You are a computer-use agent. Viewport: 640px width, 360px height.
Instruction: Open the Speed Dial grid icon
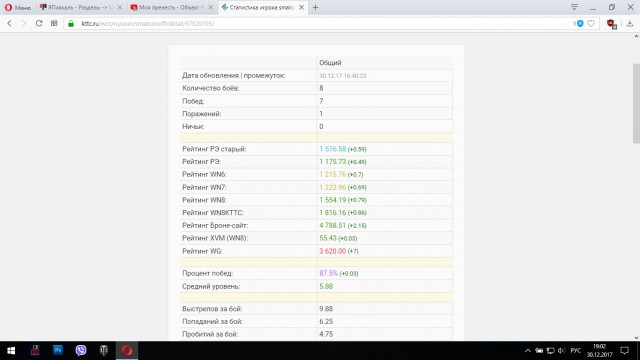[x=54, y=24]
